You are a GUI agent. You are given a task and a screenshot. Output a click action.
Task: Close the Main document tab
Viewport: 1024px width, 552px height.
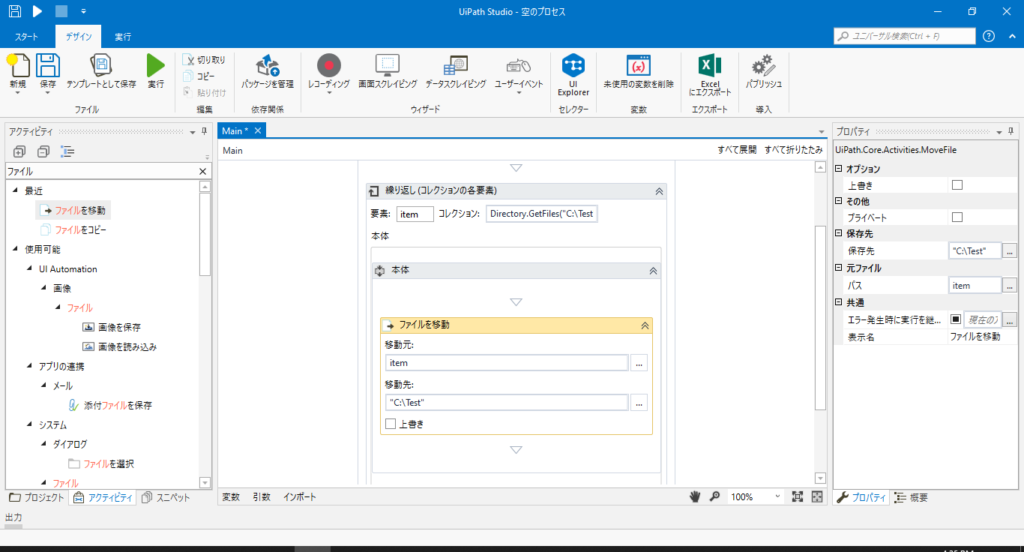[258, 131]
